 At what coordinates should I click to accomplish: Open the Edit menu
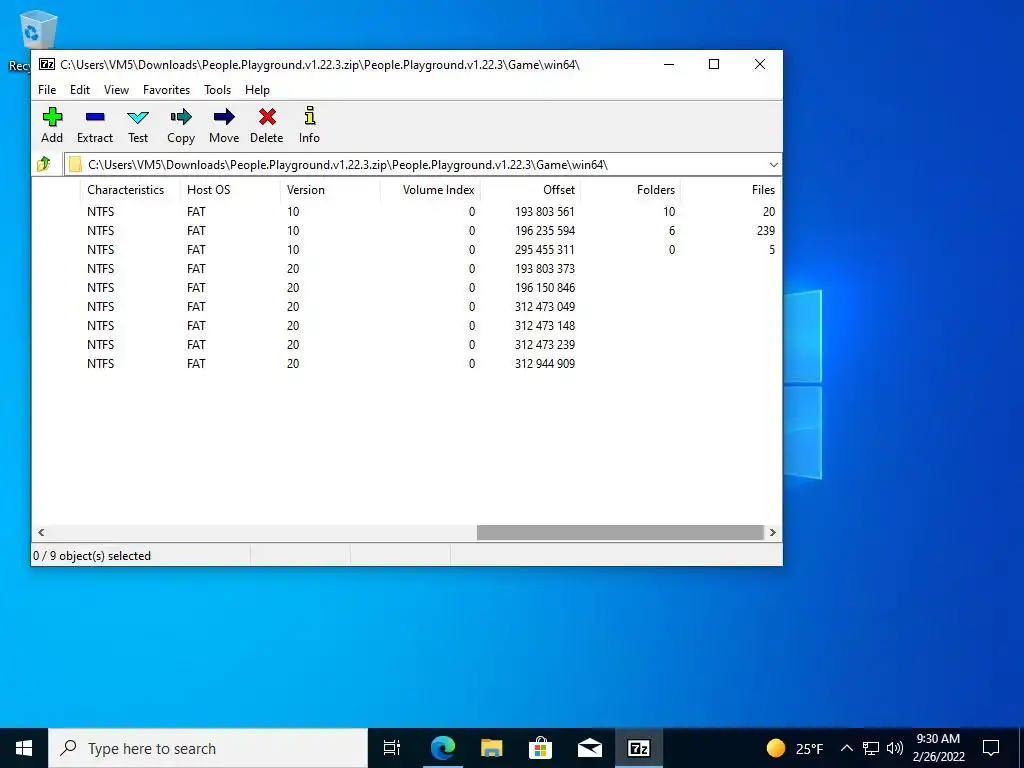point(80,89)
